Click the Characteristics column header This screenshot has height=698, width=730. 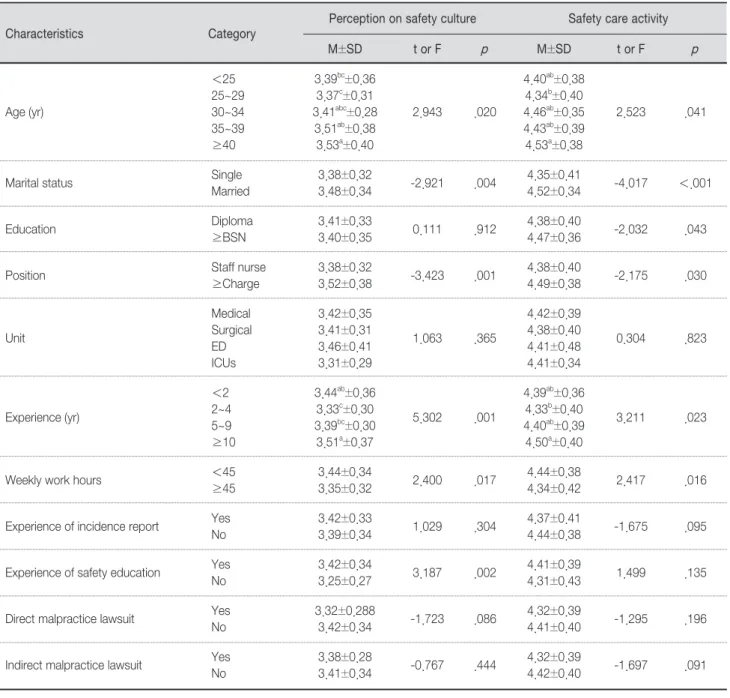point(44,34)
